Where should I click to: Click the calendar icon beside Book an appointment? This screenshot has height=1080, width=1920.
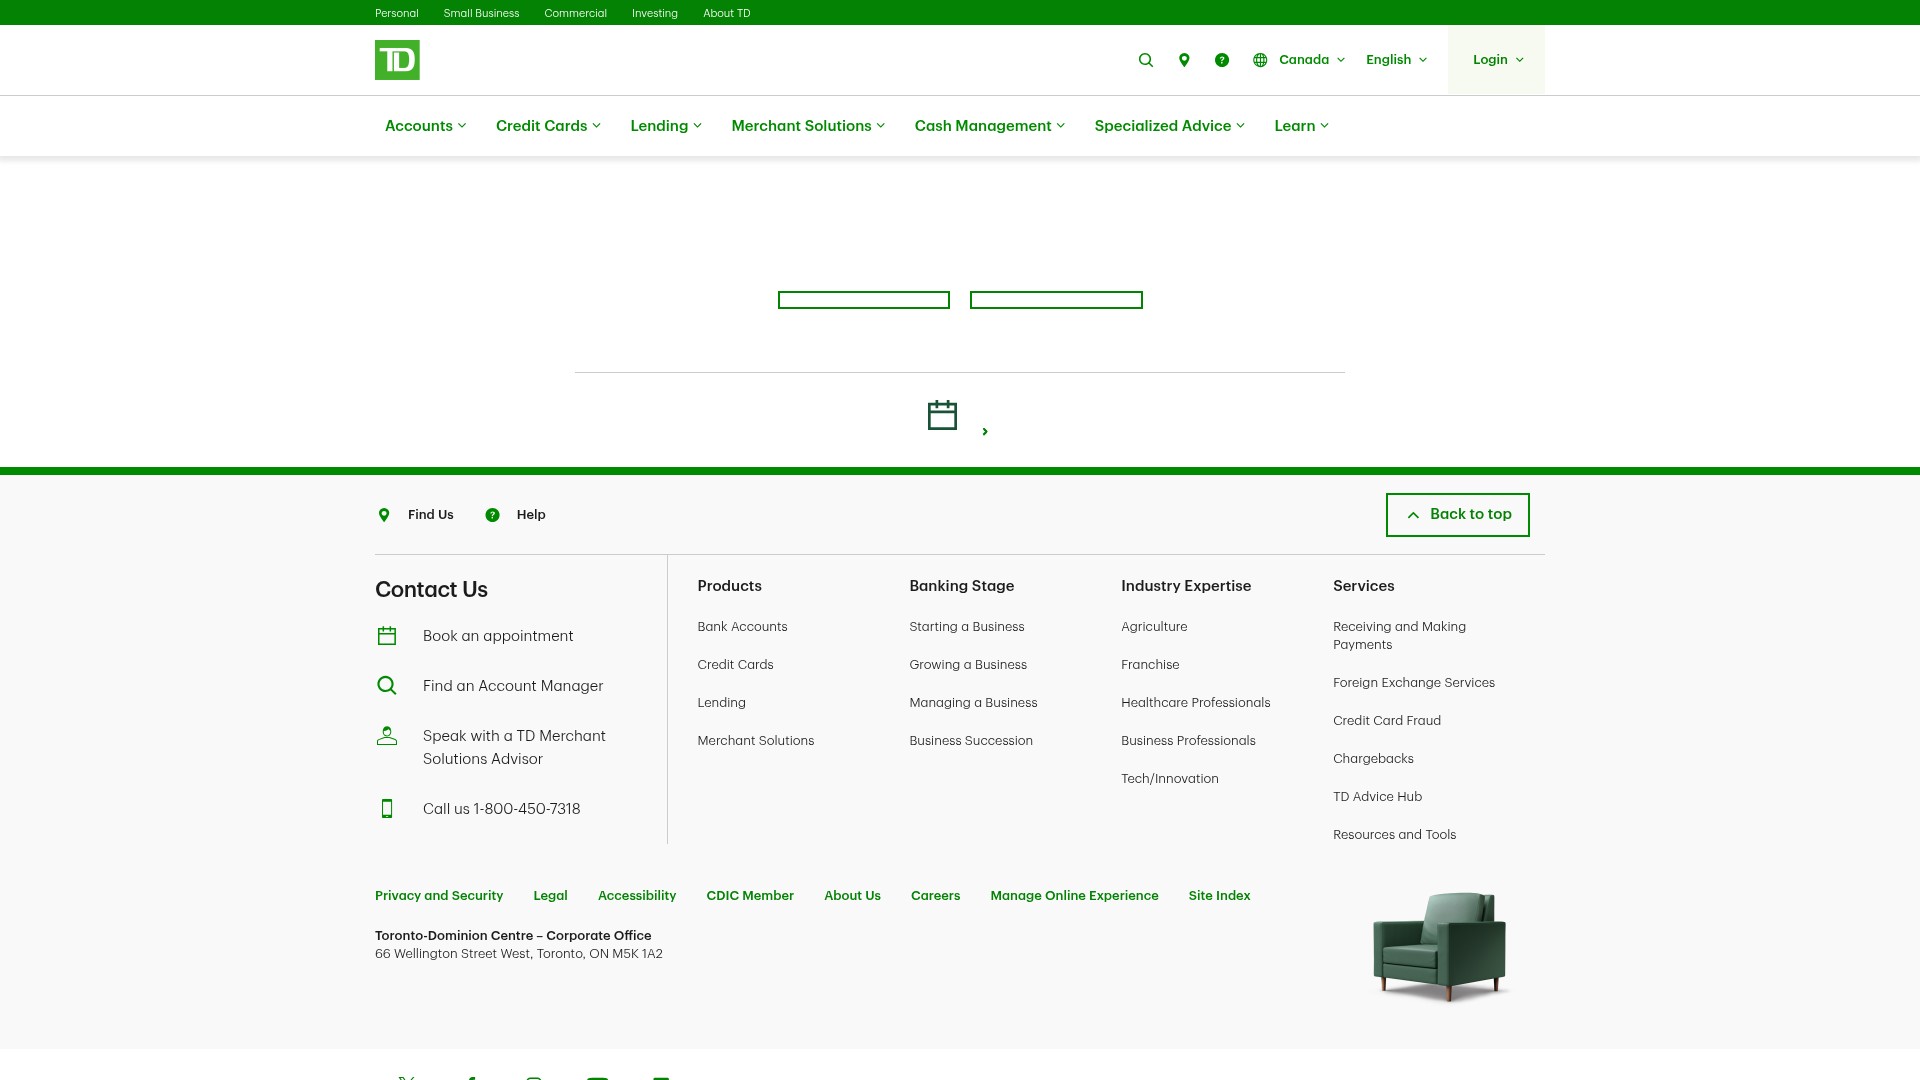(x=387, y=636)
